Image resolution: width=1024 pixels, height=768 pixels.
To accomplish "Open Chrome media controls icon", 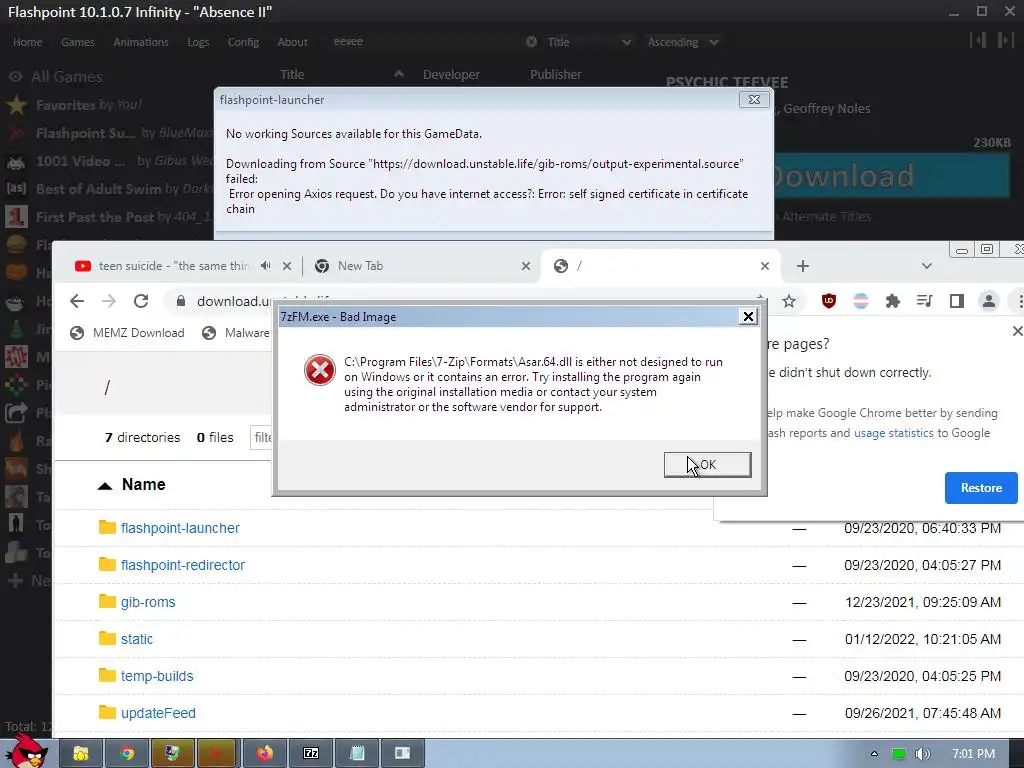I will (x=925, y=301).
